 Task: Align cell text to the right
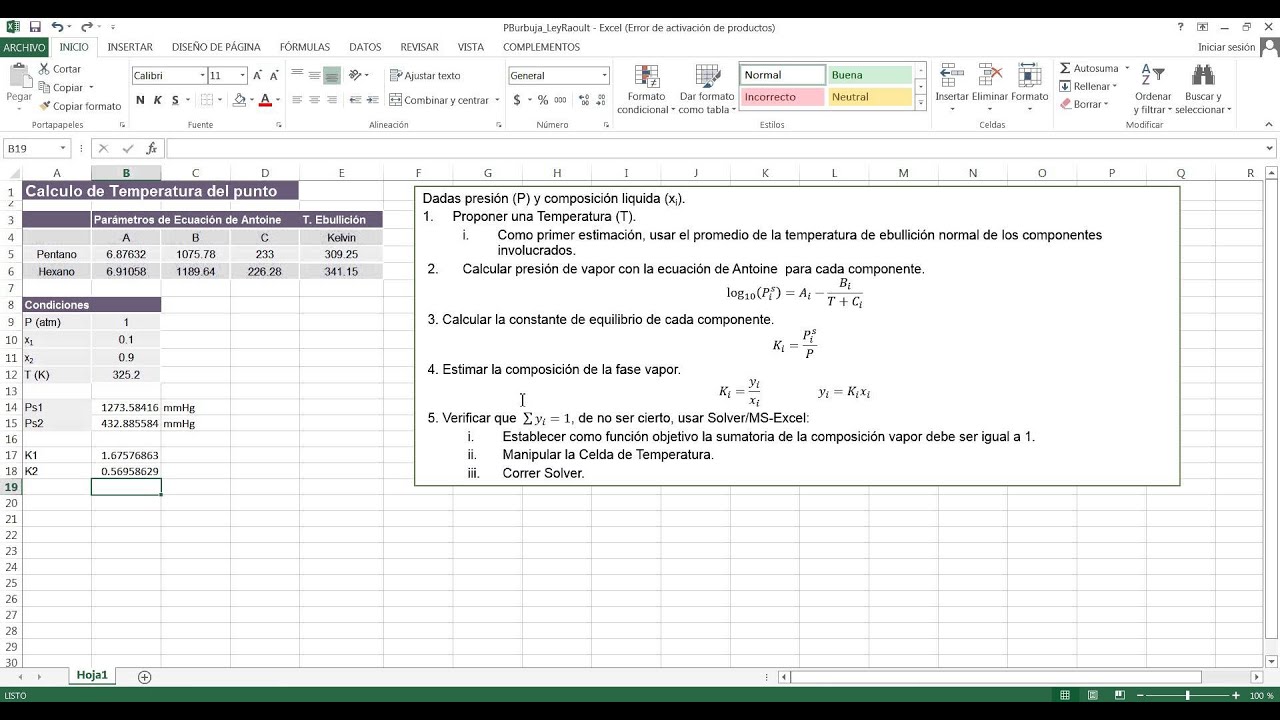point(332,100)
